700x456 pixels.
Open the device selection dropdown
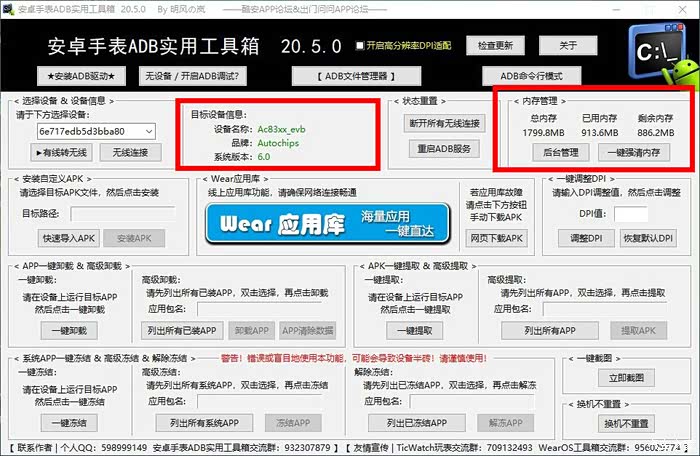click(96, 131)
